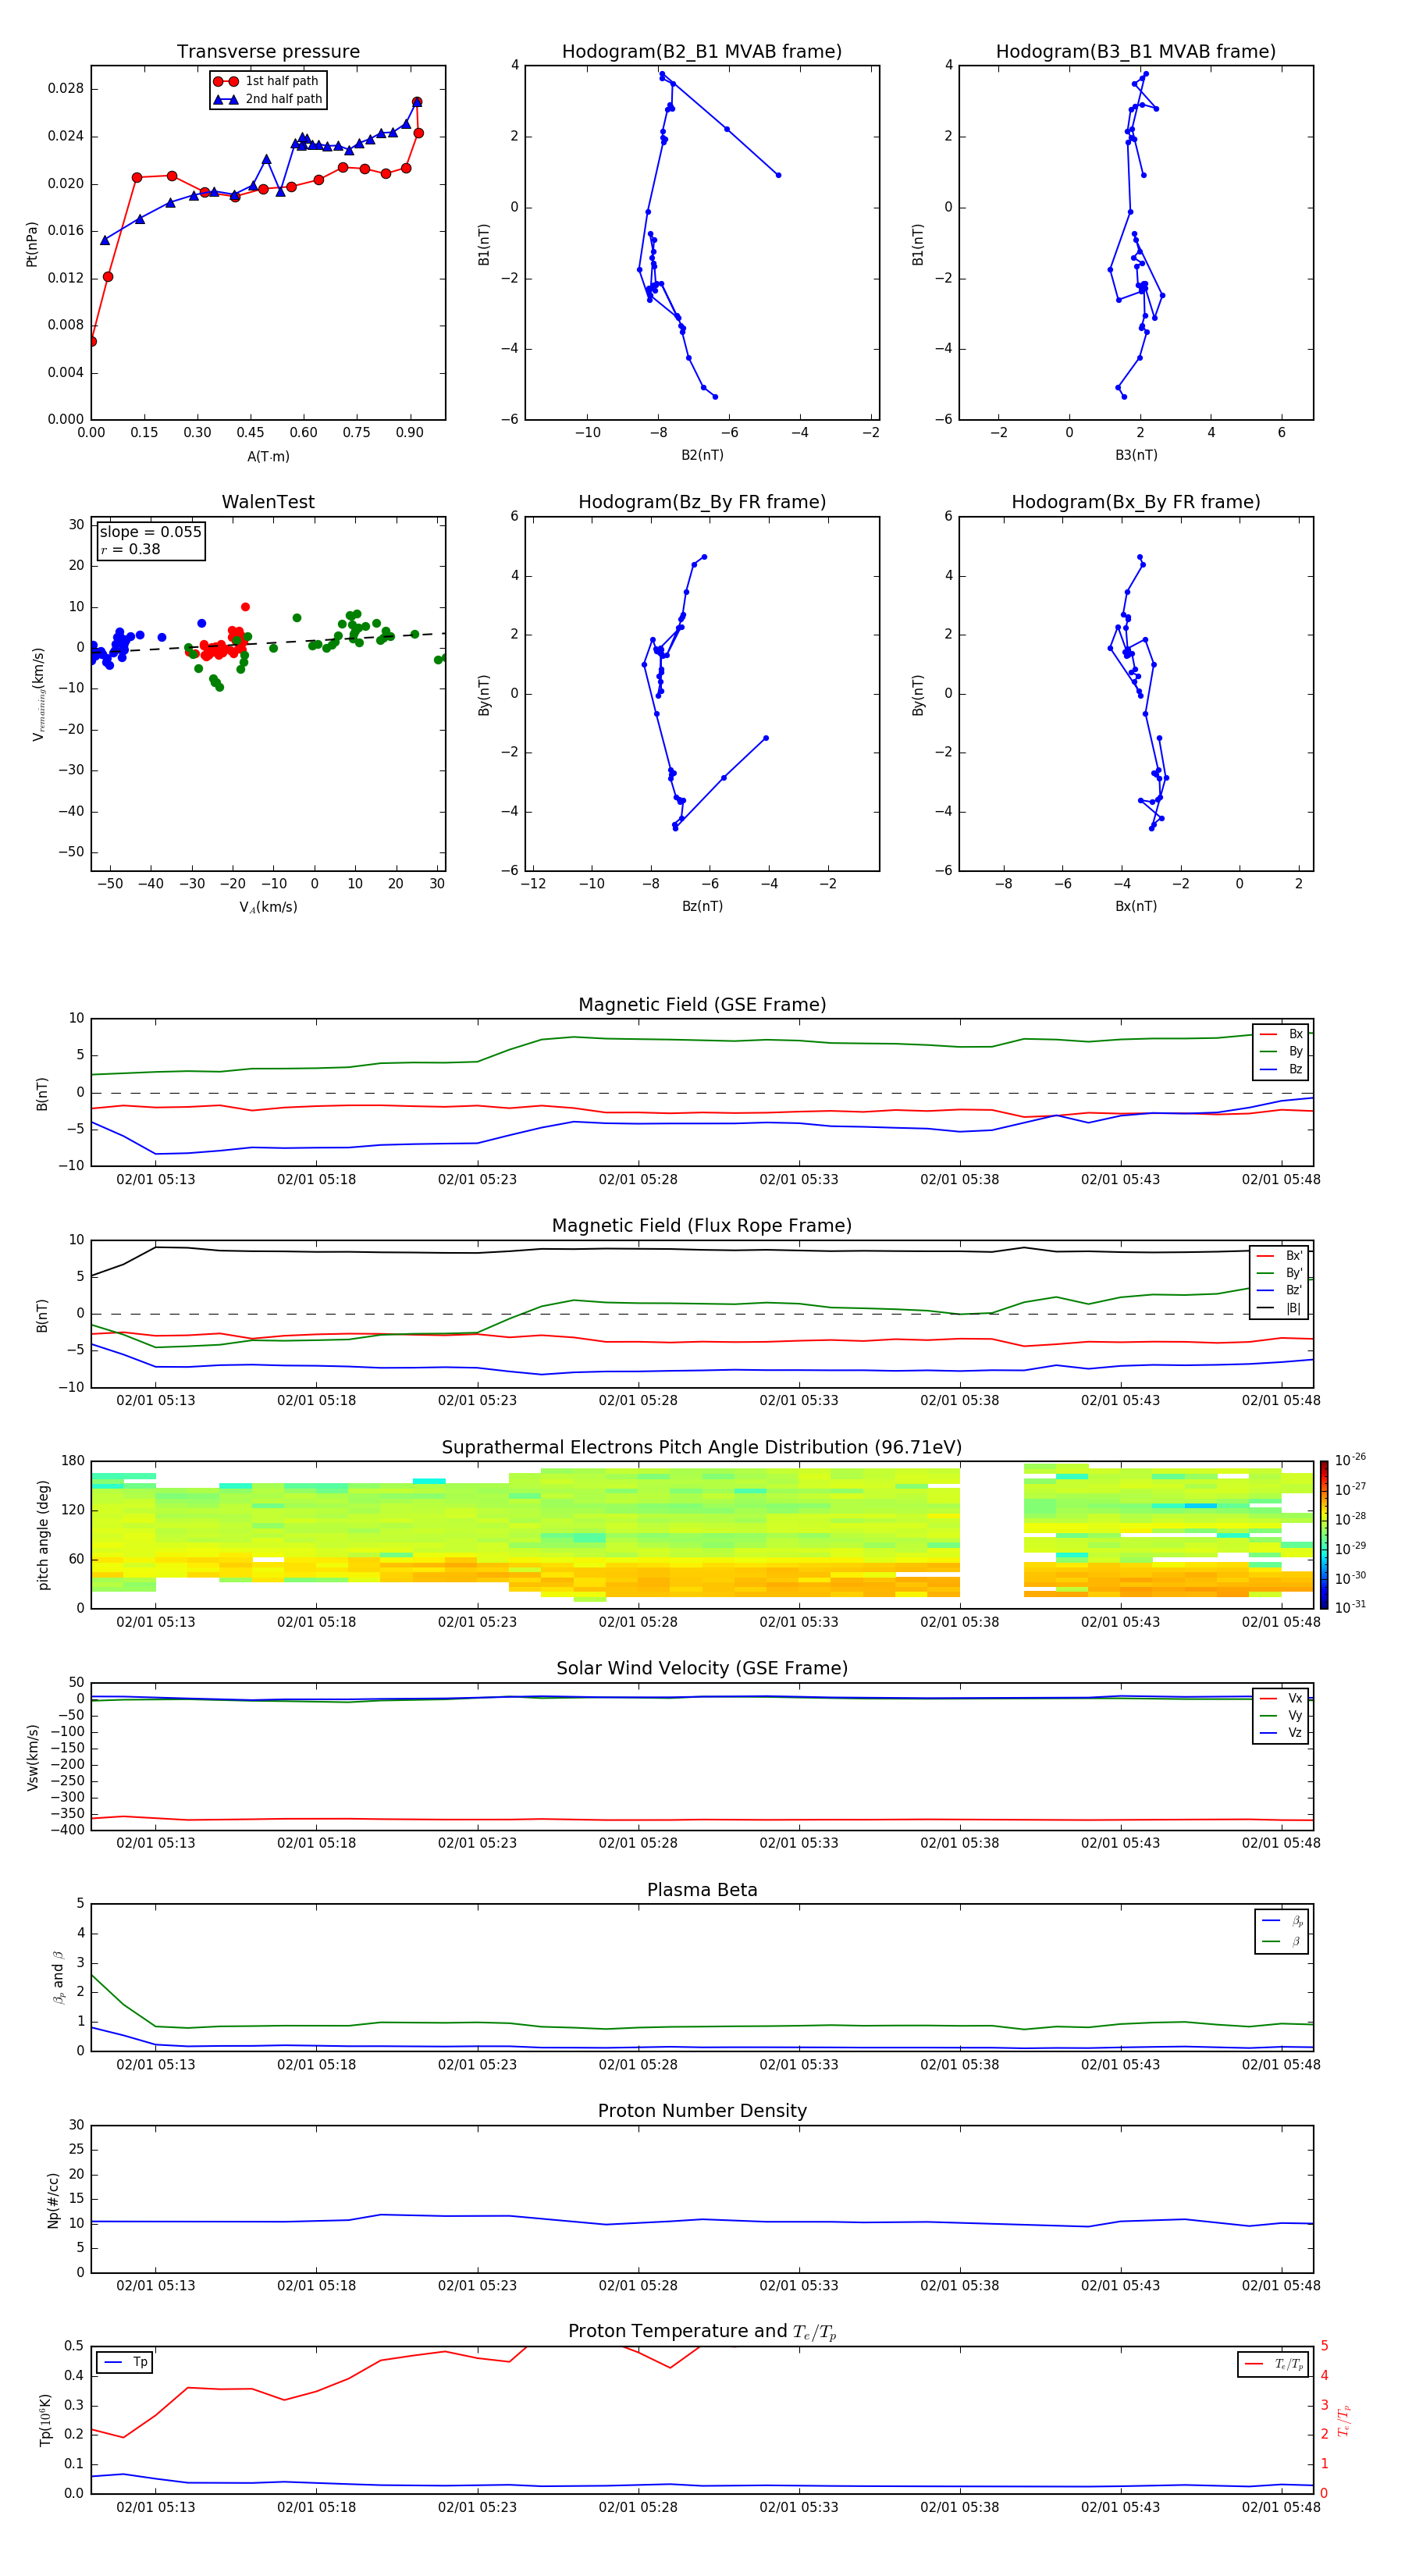The image size is (1405, 2576).
Task: Click the 'Transverse pressure' plot title
Action: click(x=268, y=52)
